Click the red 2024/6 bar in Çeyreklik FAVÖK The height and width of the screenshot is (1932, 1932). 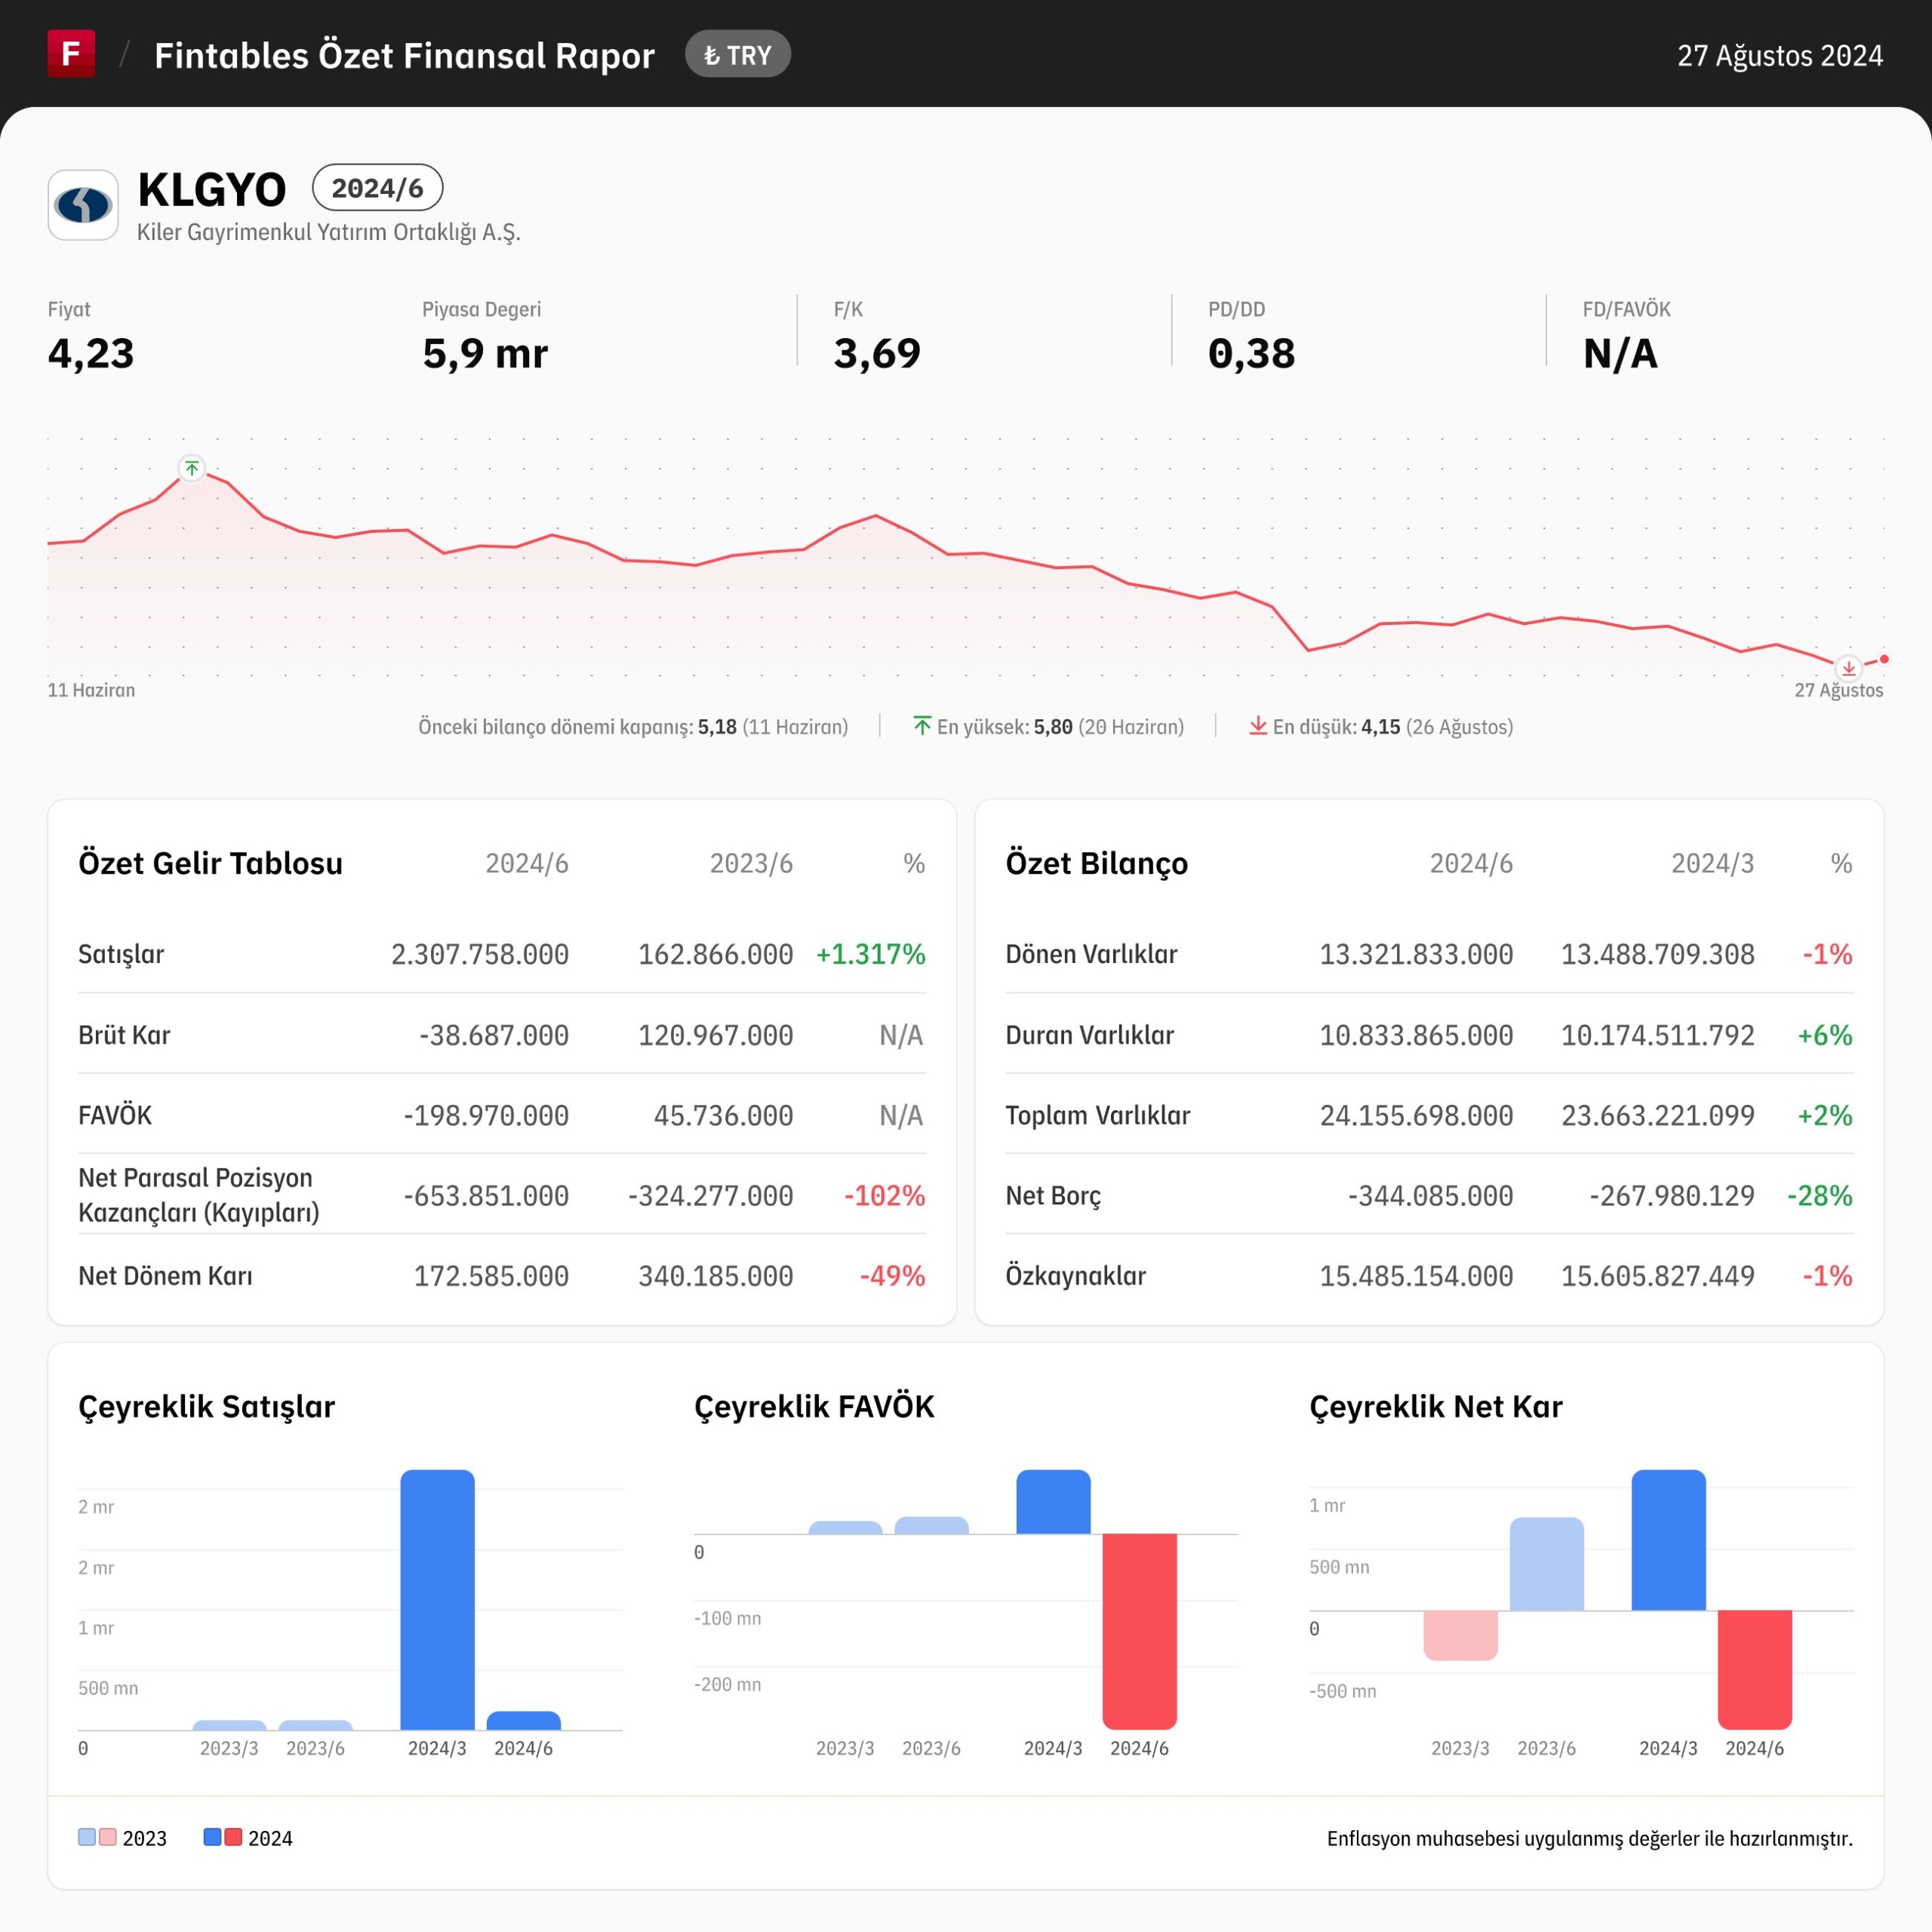tap(1139, 1632)
